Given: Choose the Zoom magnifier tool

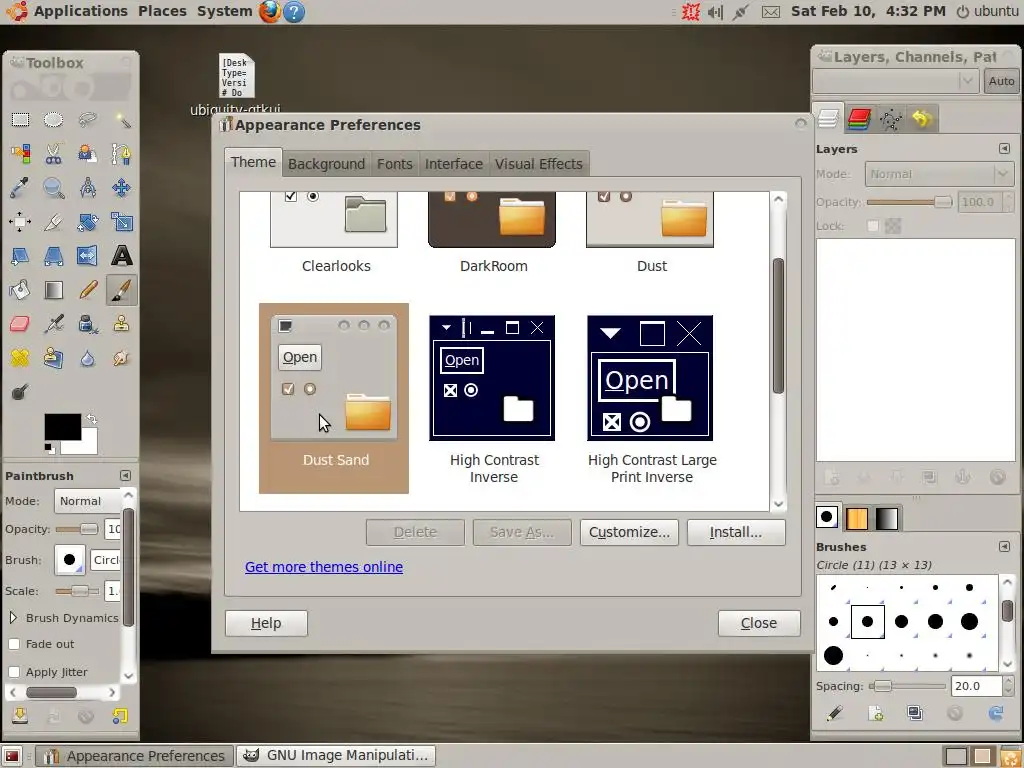Looking at the screenshot, I should pyautogui.click(x=54, y=188).
